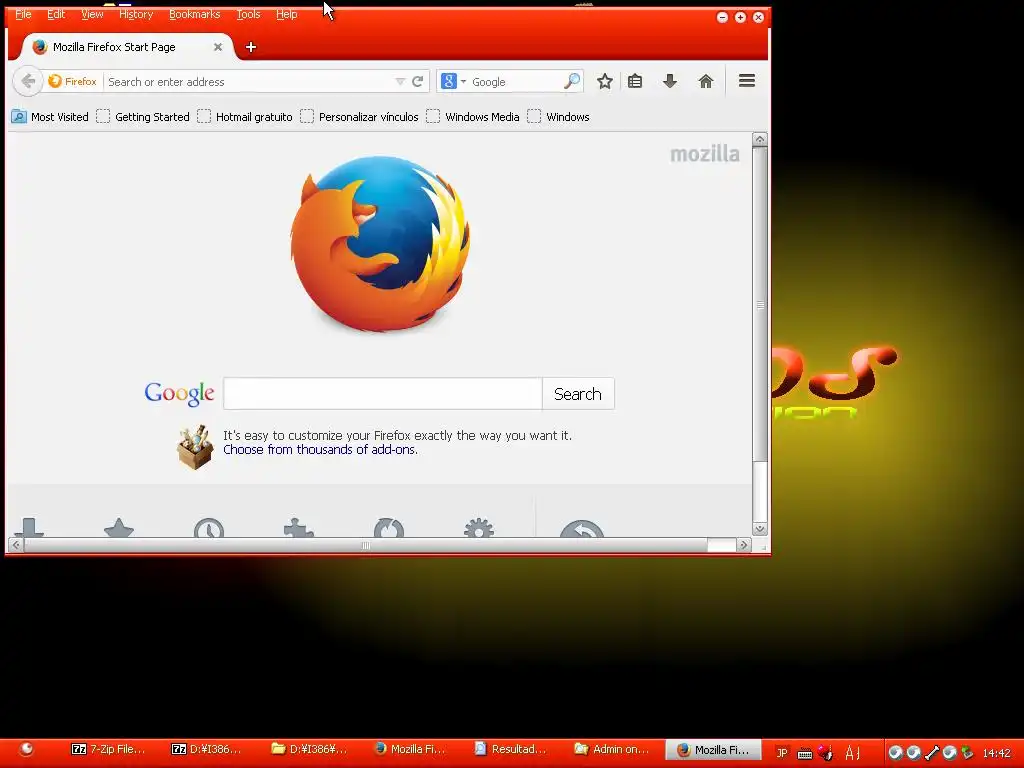Image resolution: width=1024 pixels, height=768 pixels.
Task: Focus the address bar input
Action: pyautogui.click(x=248, y=82)
